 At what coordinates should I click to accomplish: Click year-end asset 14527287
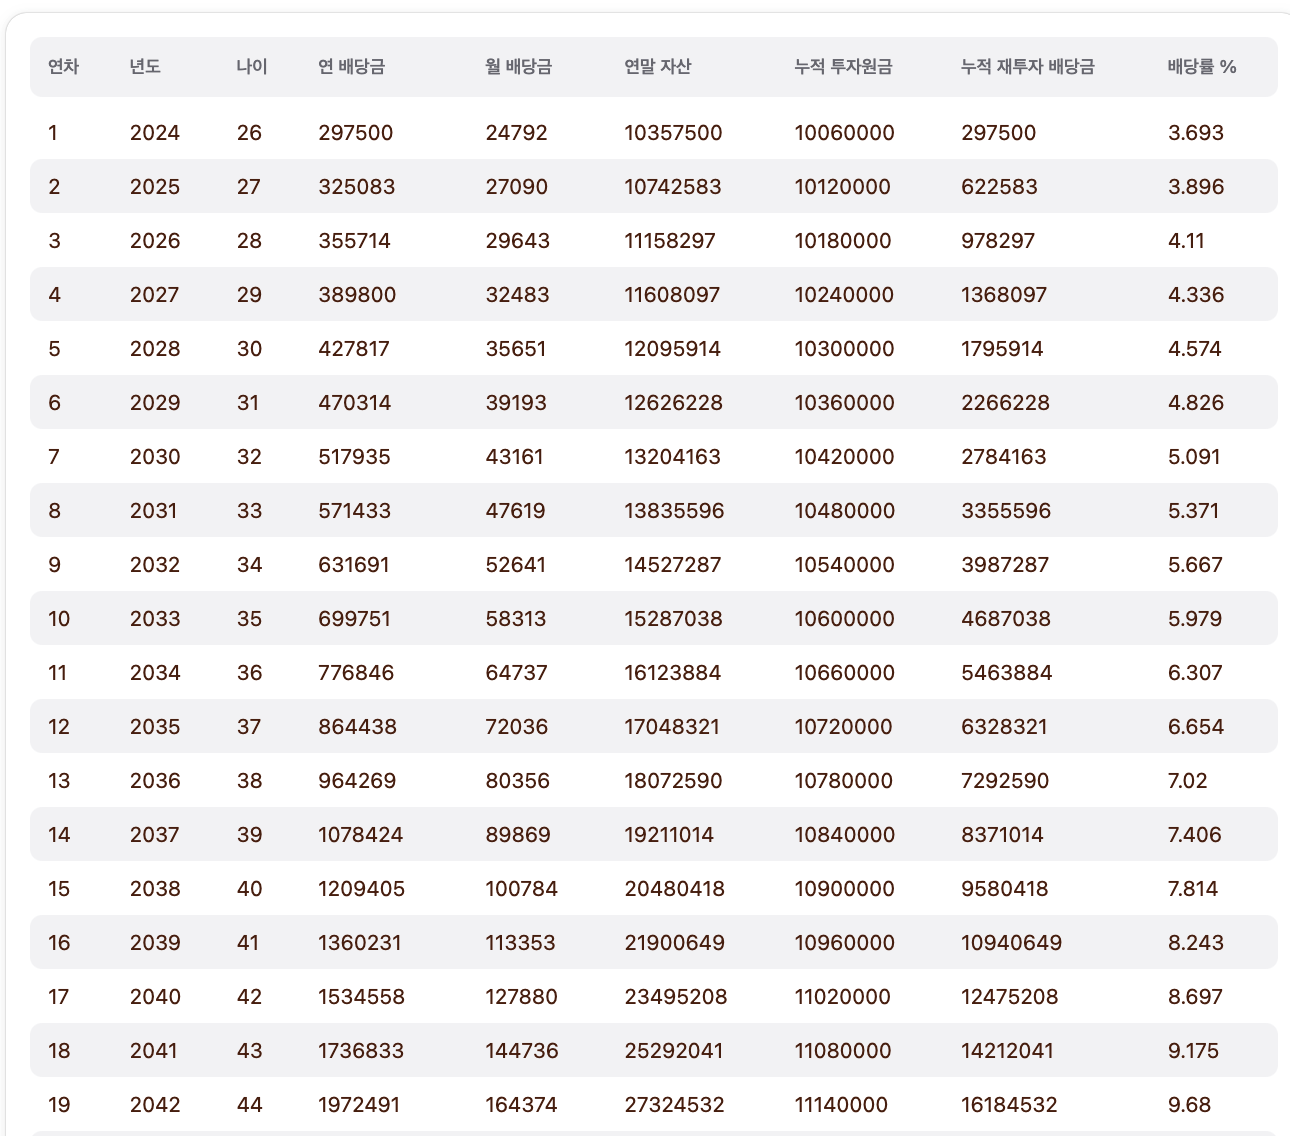(x=673, y=565)
